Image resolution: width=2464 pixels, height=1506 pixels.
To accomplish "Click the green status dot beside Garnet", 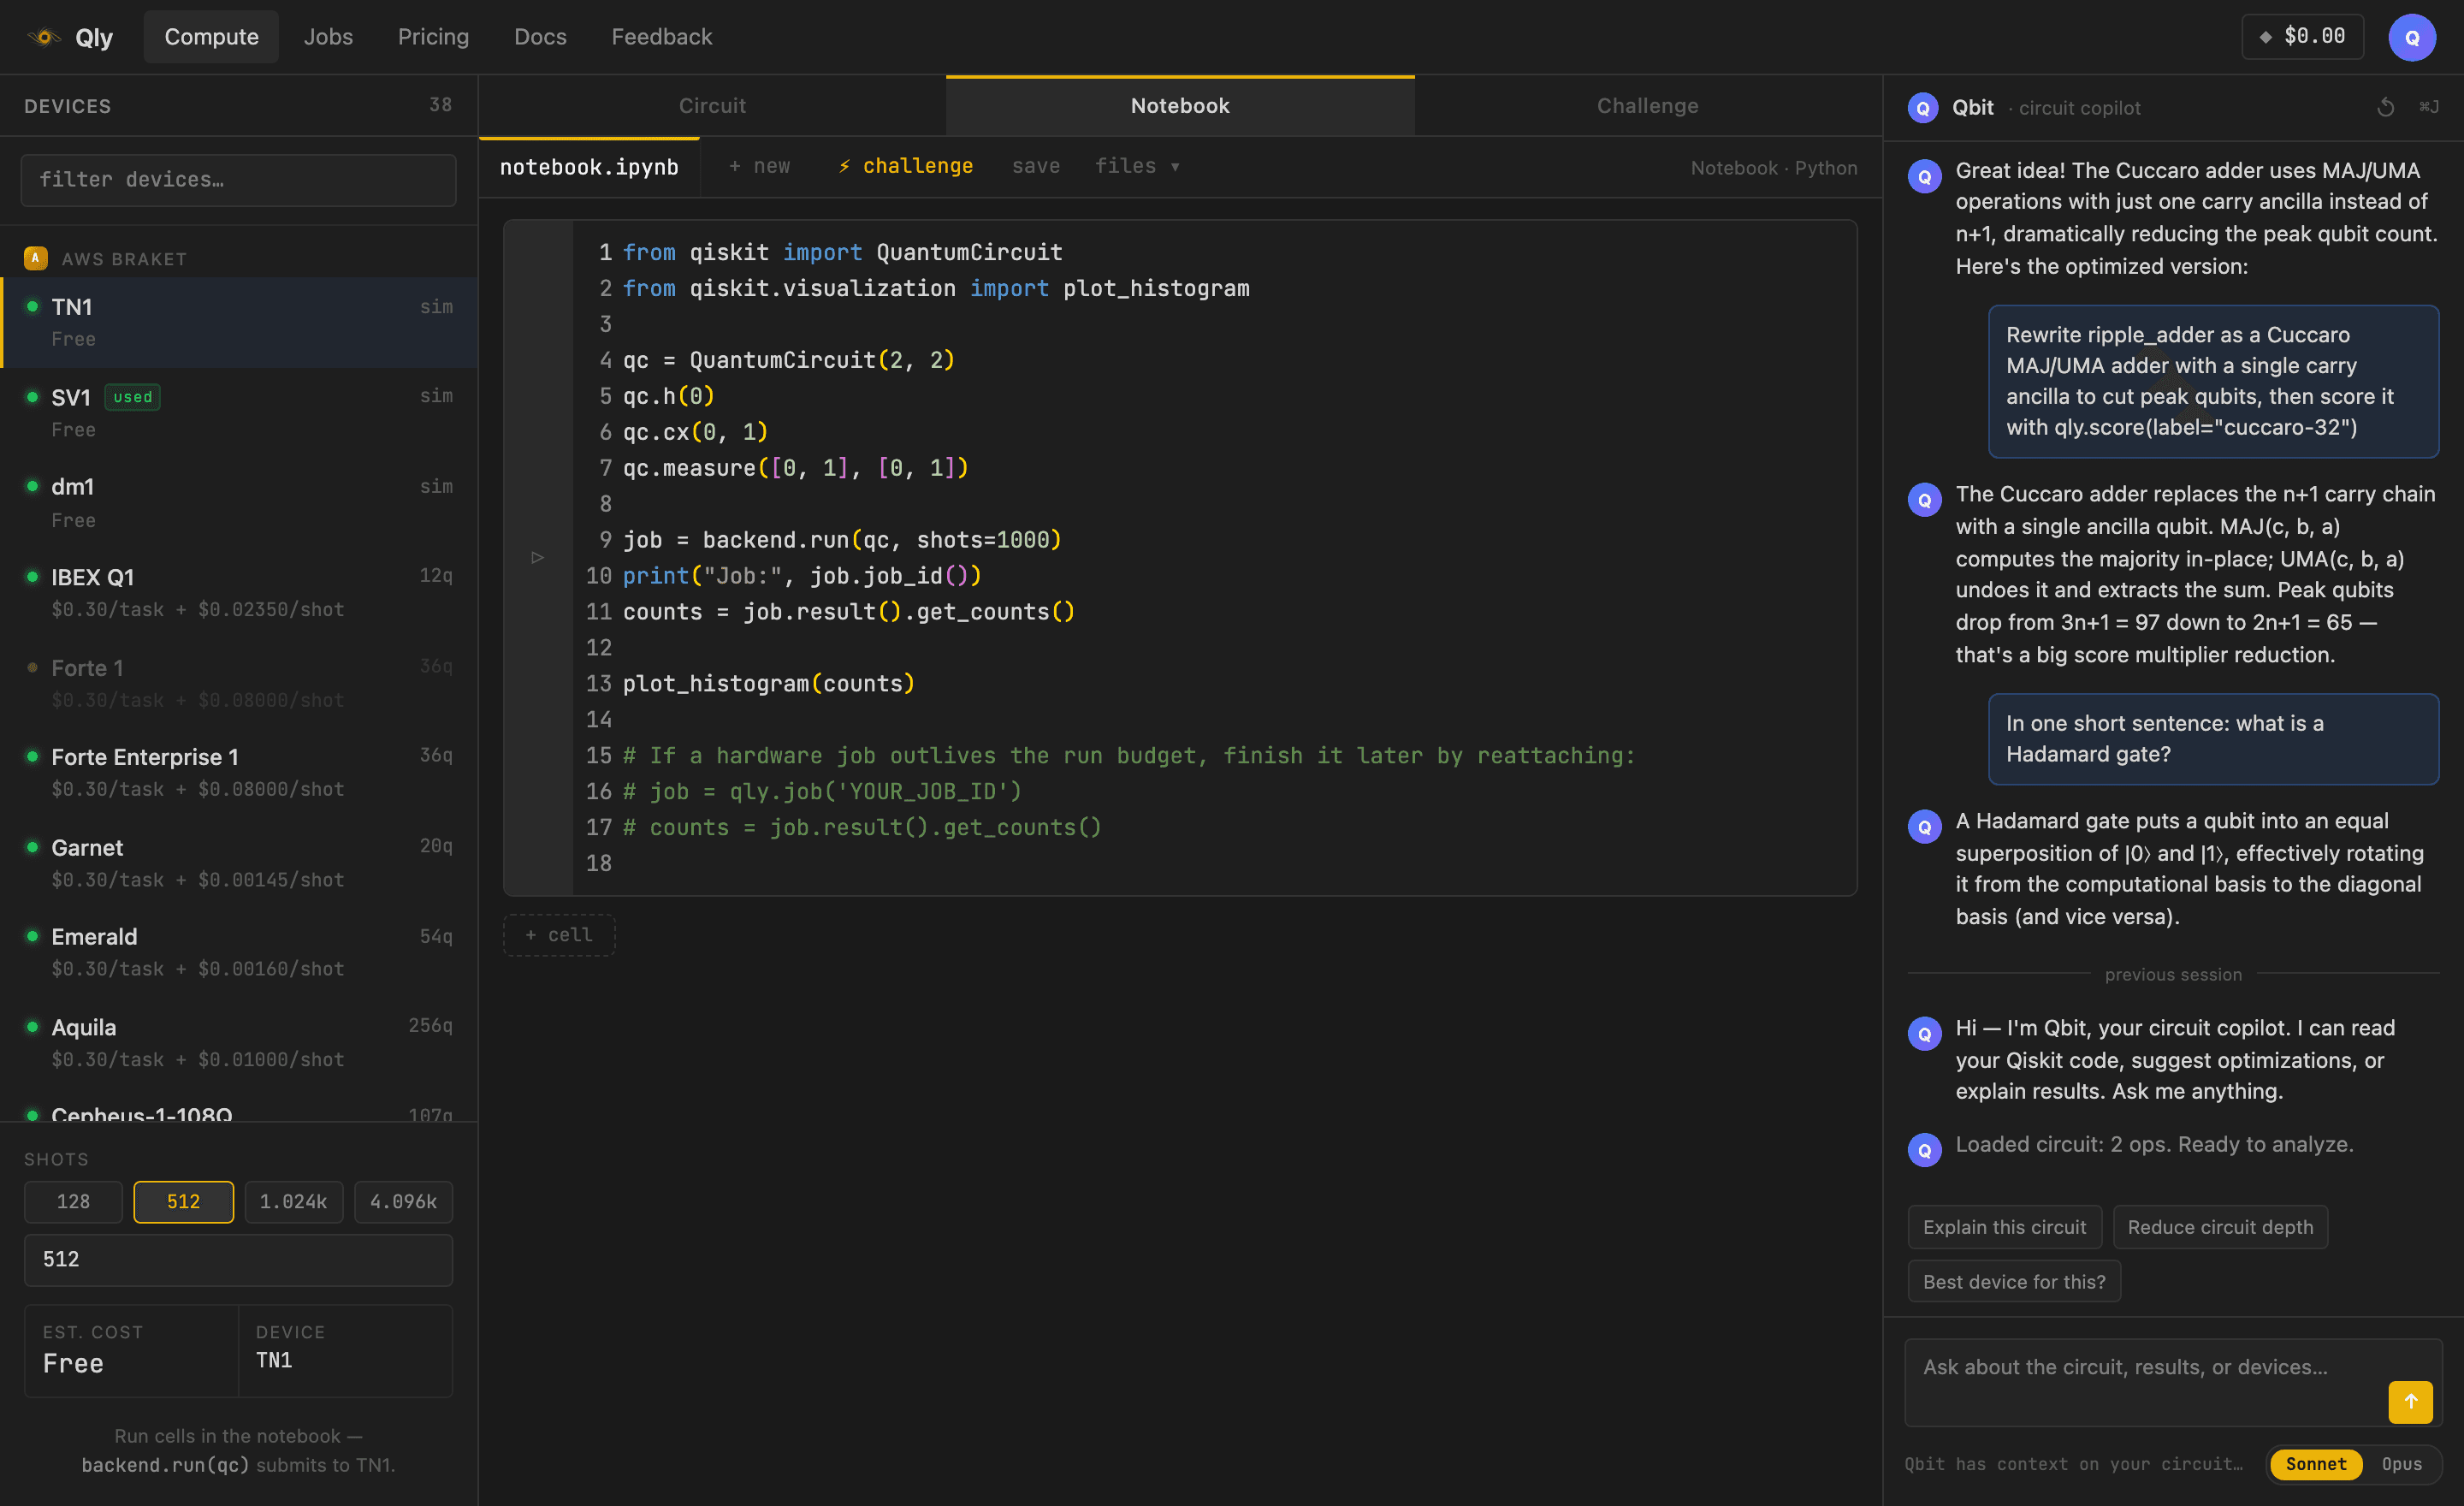I will [x=32, y=847].
